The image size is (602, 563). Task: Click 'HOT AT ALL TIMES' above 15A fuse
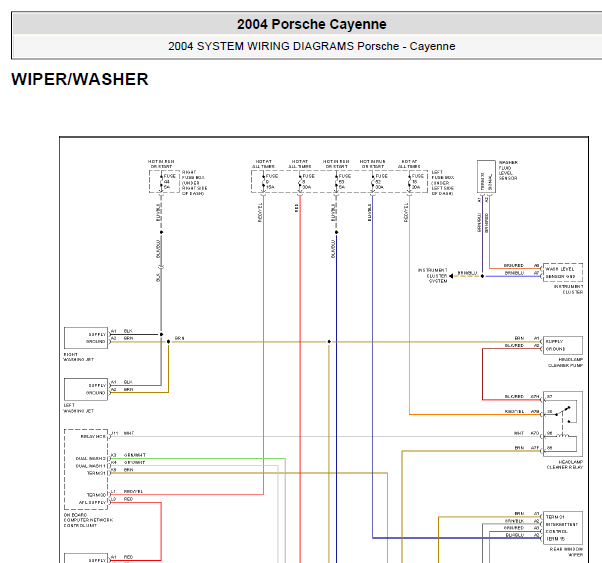pyautogui.click(x=263, y=164)
